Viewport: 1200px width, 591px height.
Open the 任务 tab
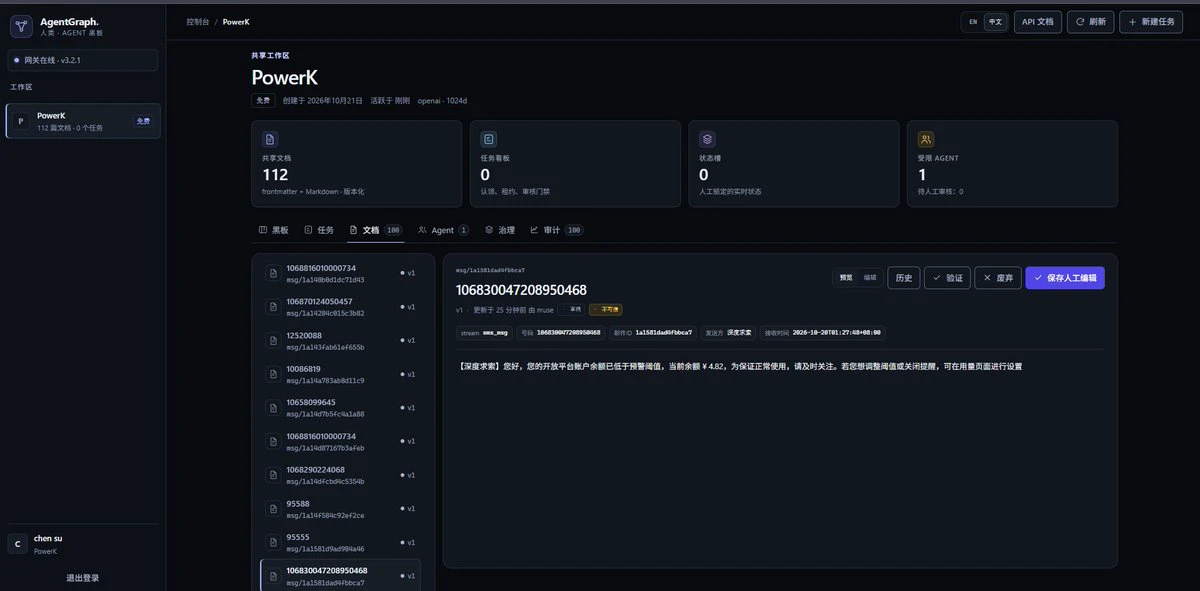pos(319,230)
